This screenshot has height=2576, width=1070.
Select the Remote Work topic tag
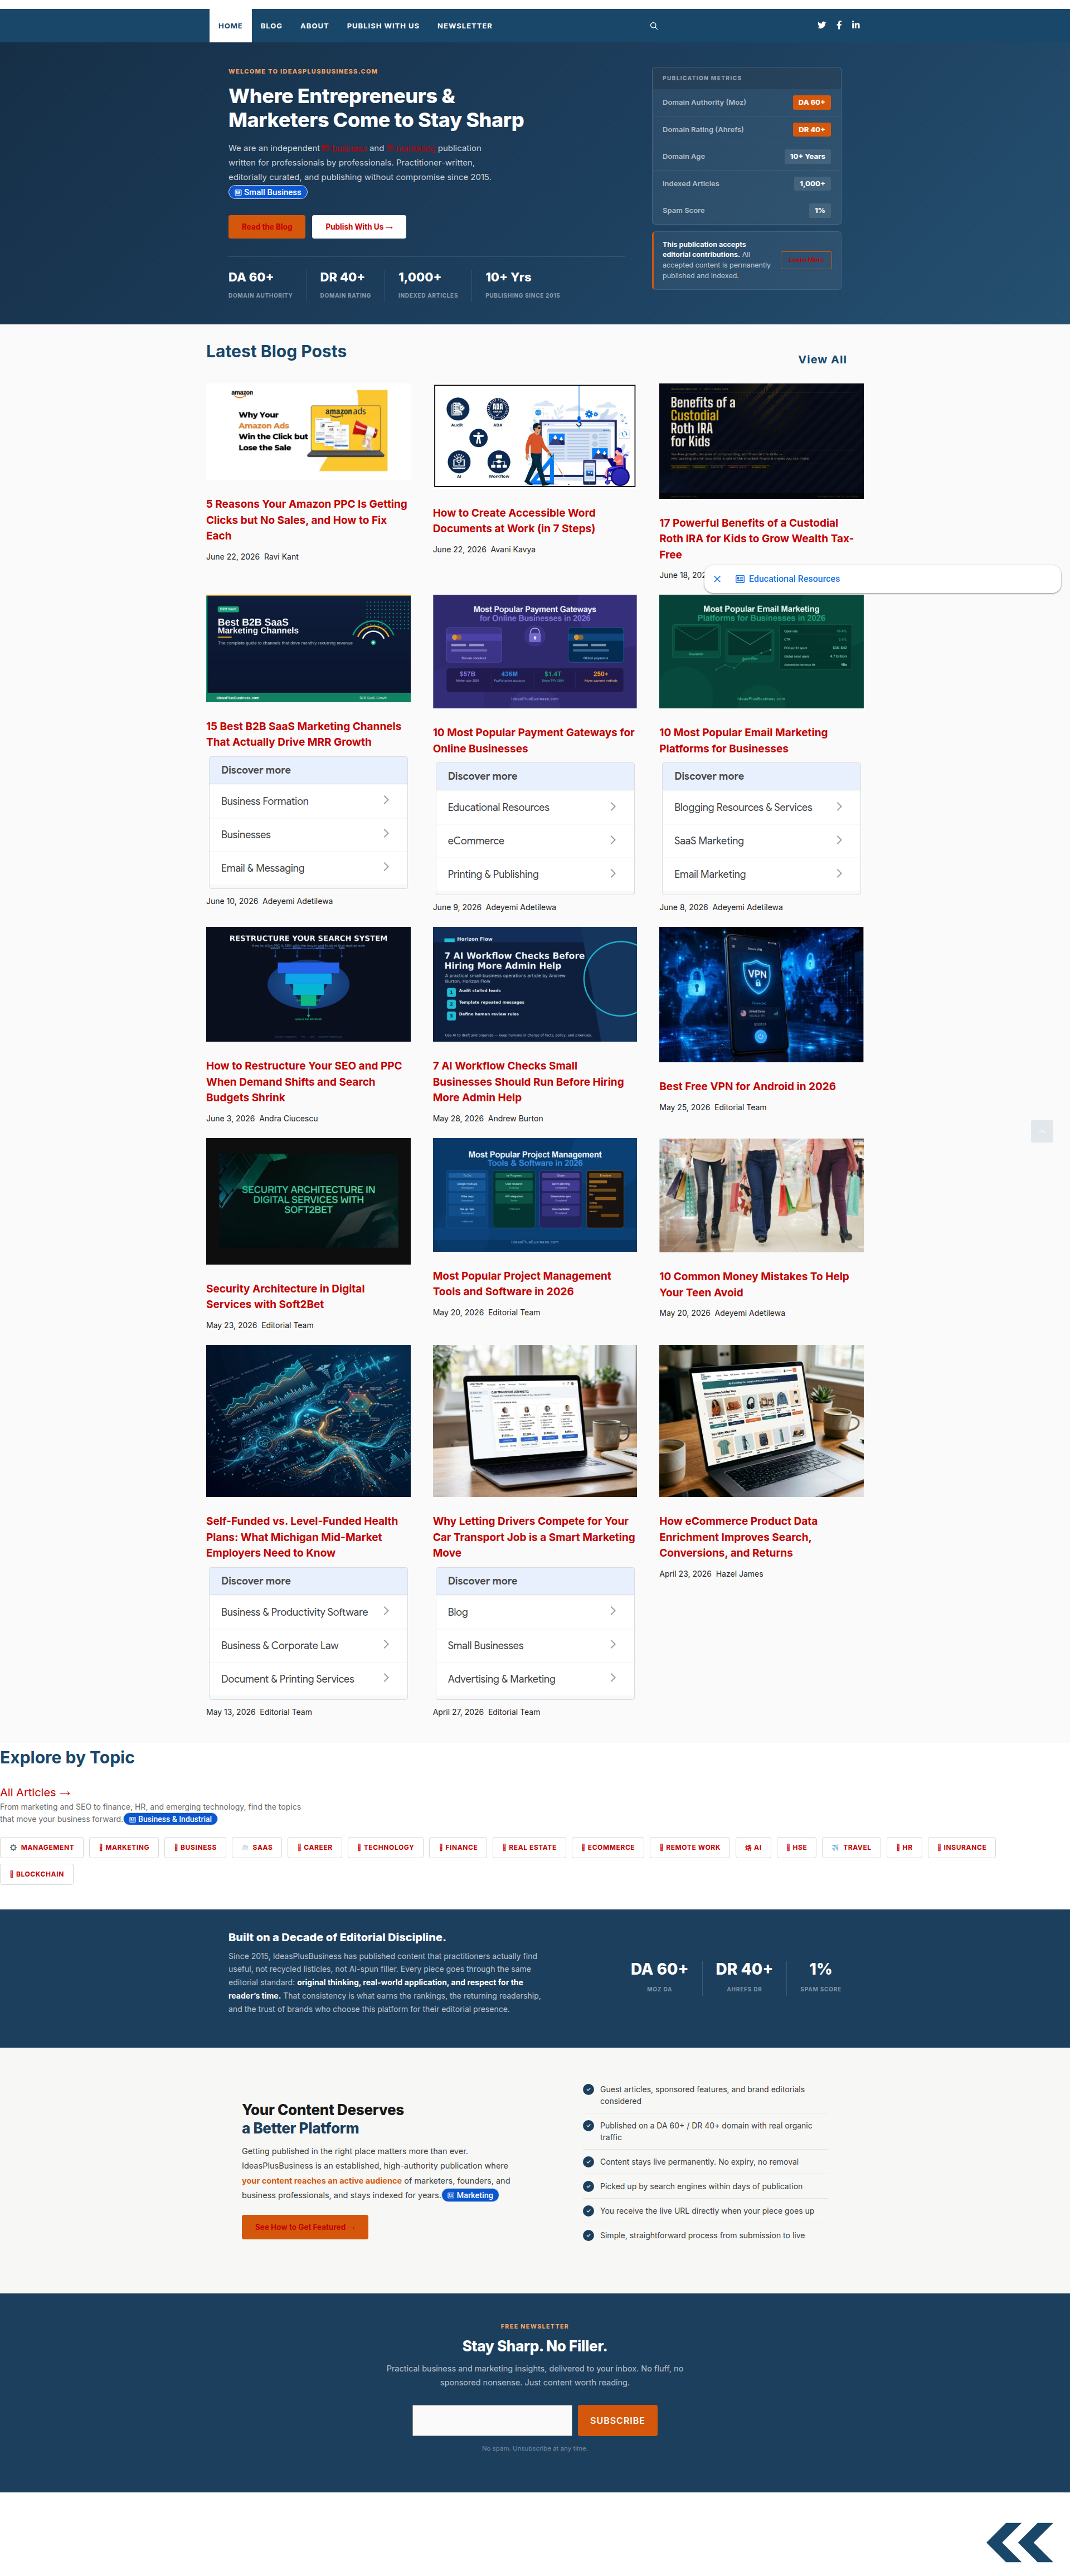[689, 1847]
